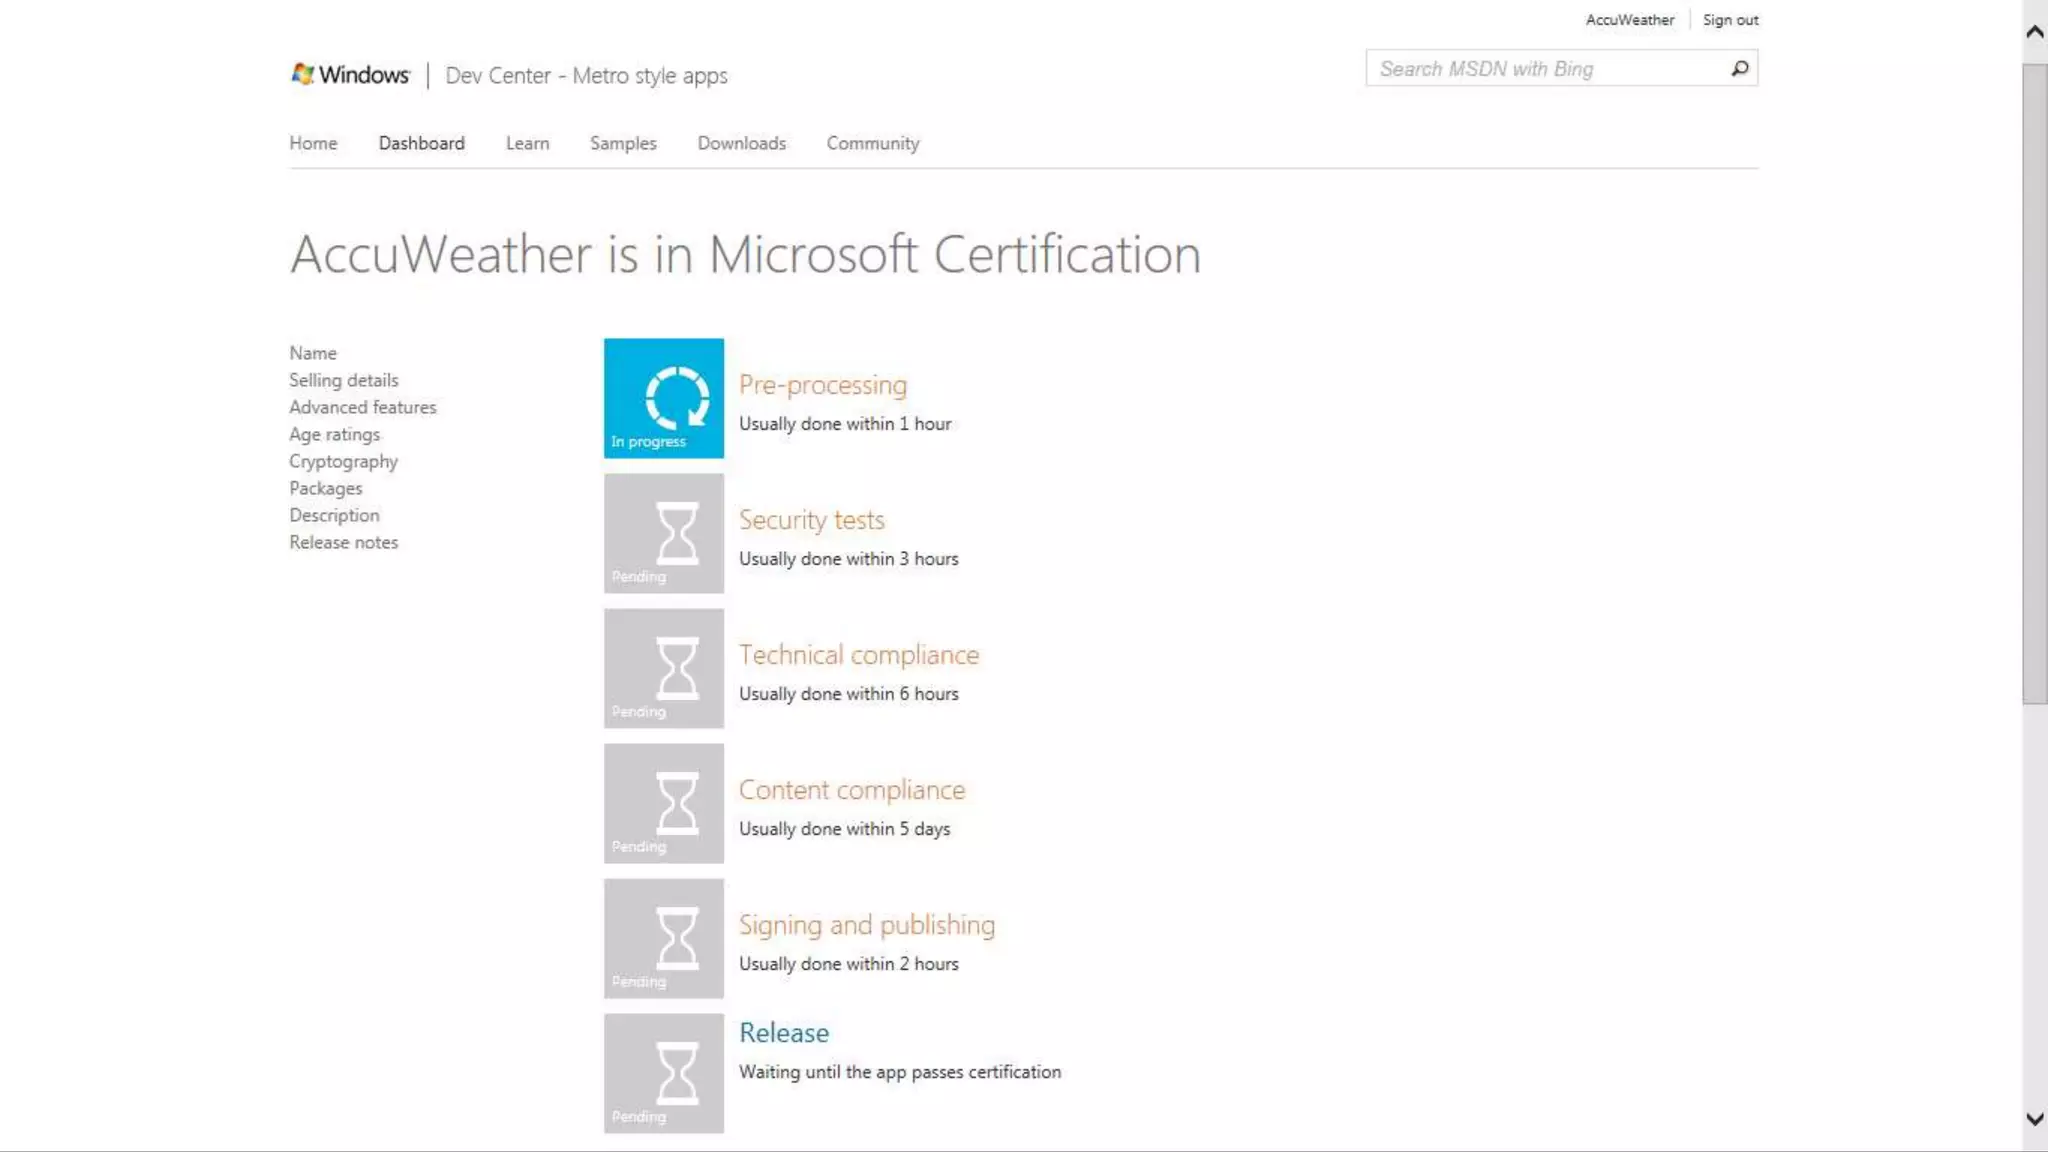This screenshot has height=1152, width=2048.
Task: Click the Pre-processing in progress tile icon
Action: [664, 398]
